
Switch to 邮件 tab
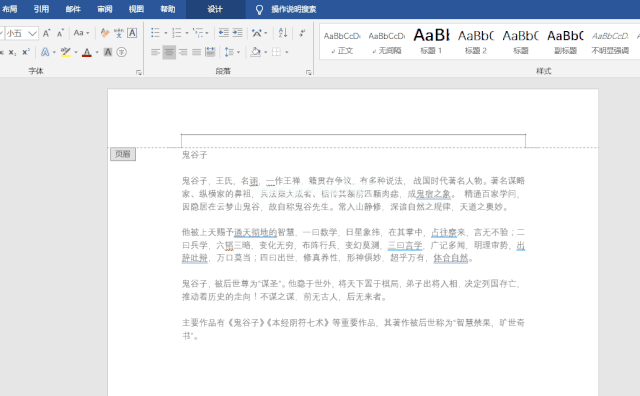pos(73,9)
